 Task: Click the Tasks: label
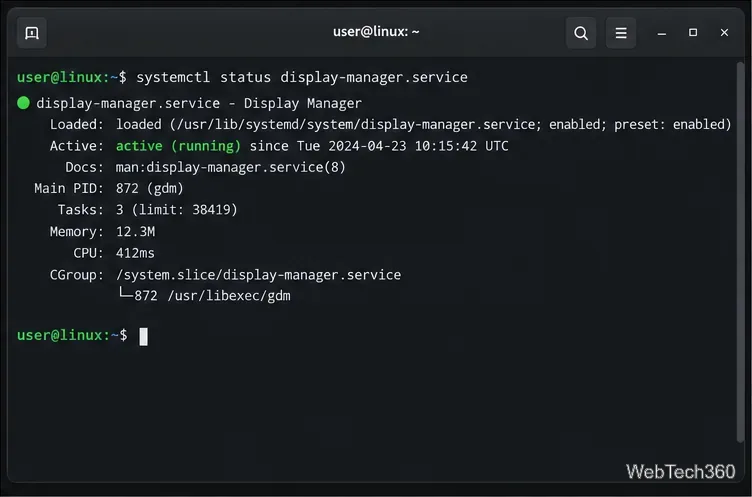(x=81, y=210)
